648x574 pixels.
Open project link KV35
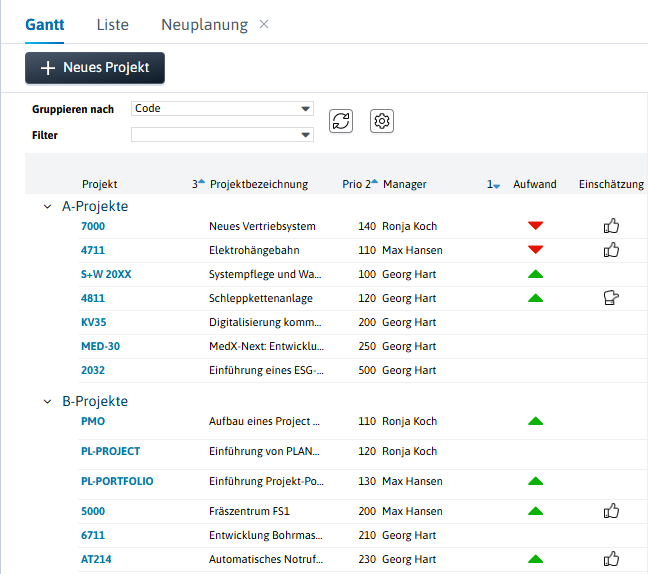94,322
